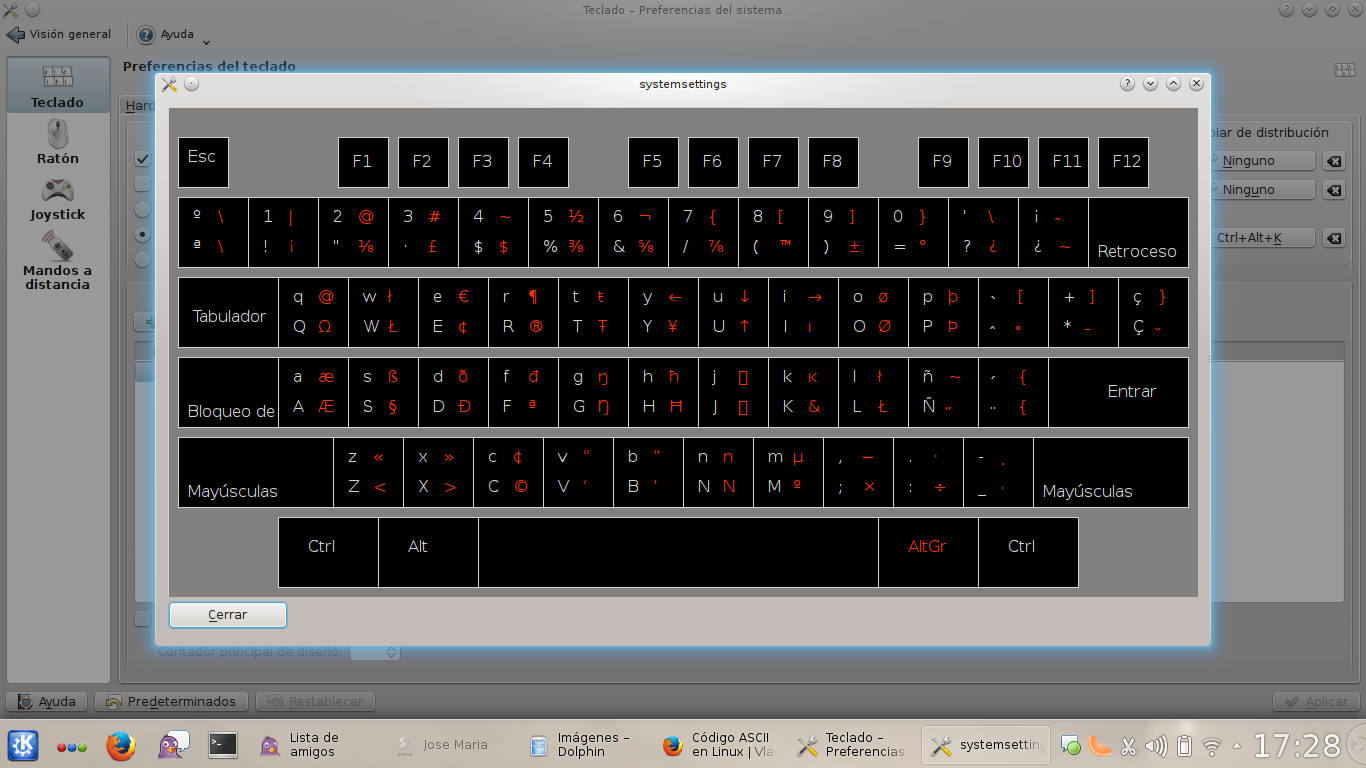Screen dimensions: 1366x768
Task: Click the Tabulador key
Action: coord(228,312)
